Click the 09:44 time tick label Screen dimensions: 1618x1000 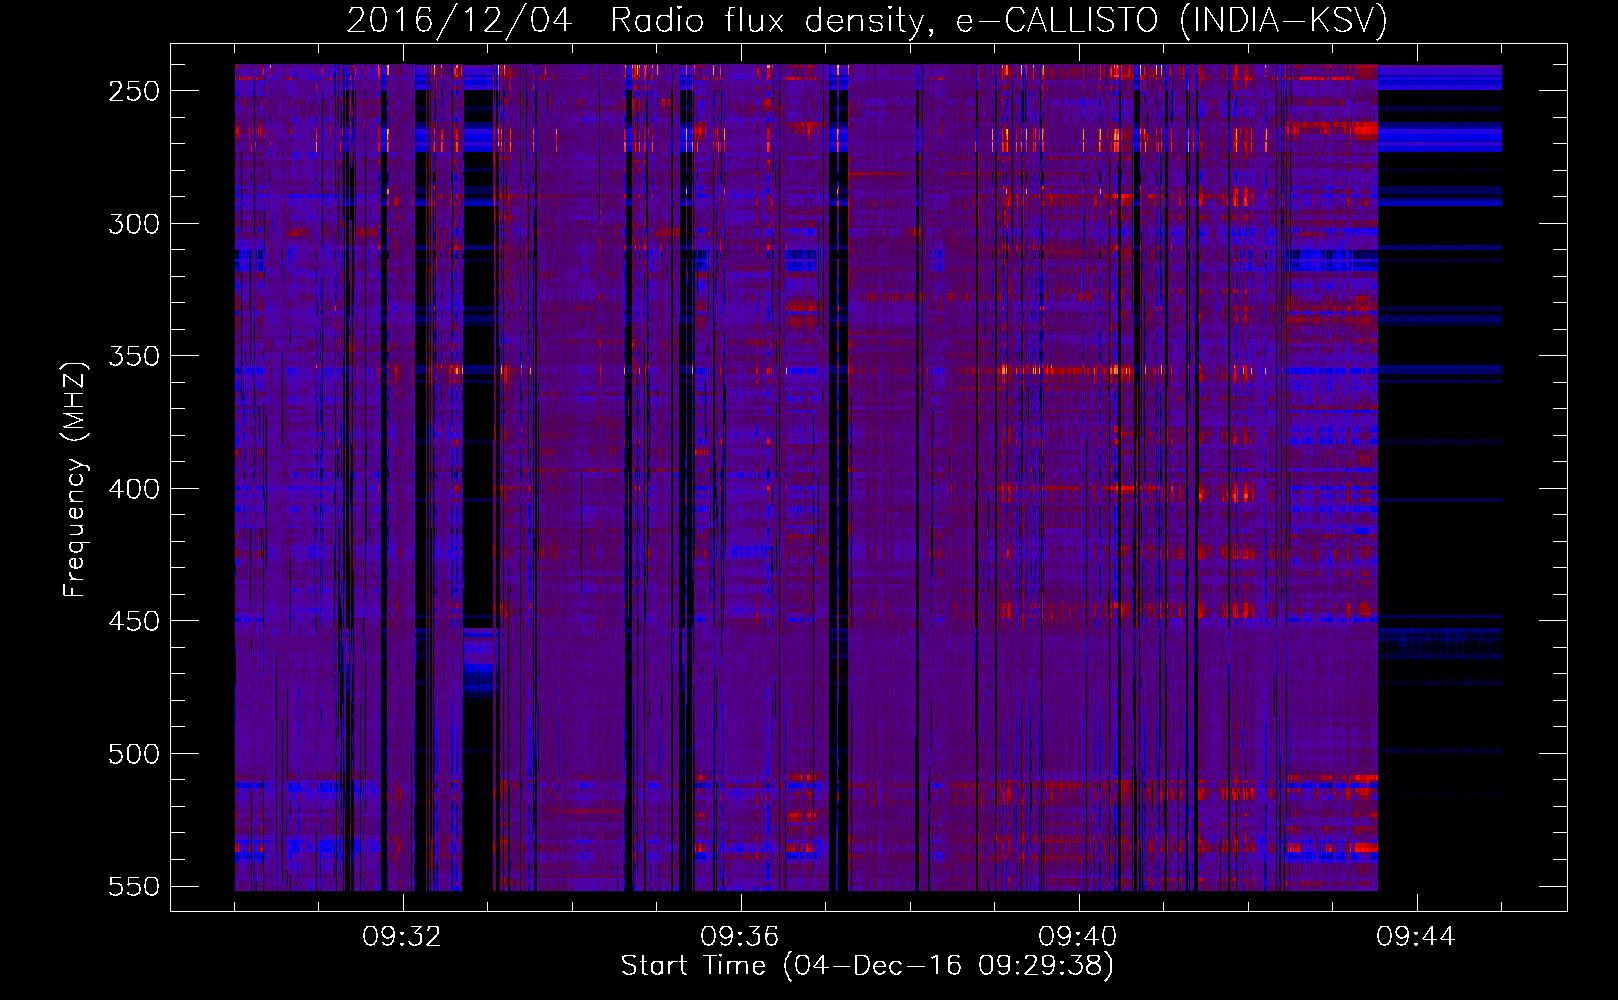1416,937
